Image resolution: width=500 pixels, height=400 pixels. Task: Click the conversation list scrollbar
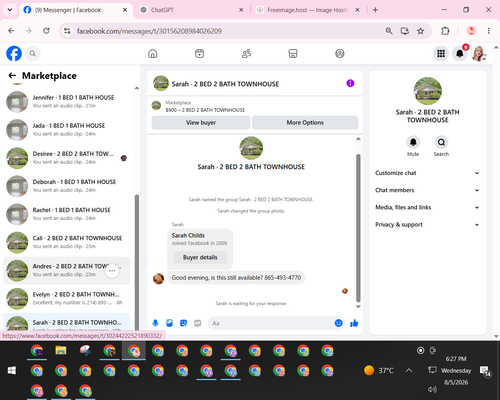tap(137, 262)
